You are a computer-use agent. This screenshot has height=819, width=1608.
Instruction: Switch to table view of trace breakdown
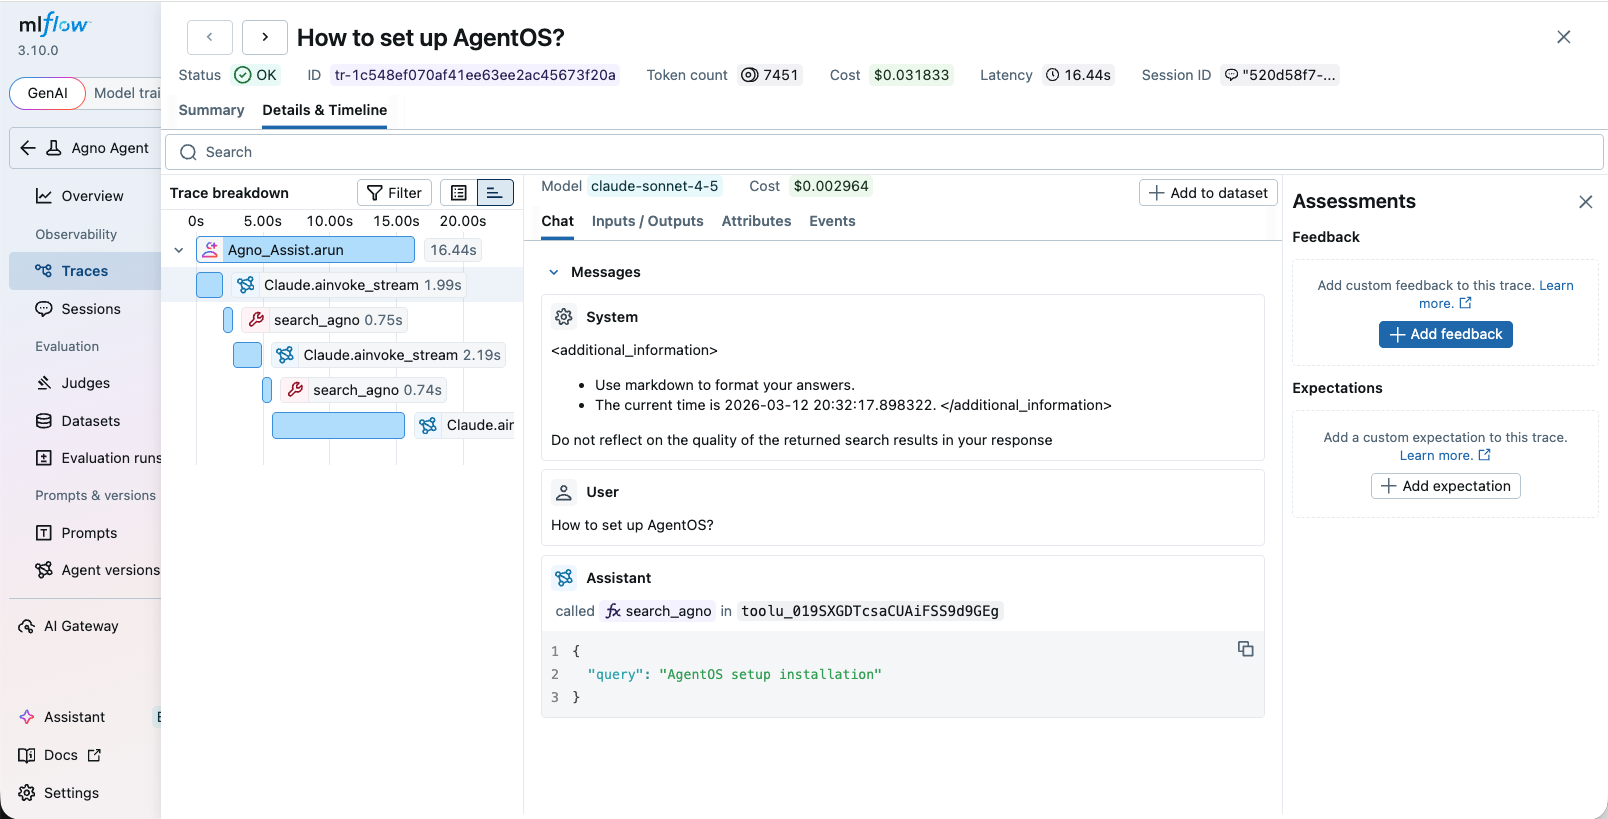click(x=459, y=193)
